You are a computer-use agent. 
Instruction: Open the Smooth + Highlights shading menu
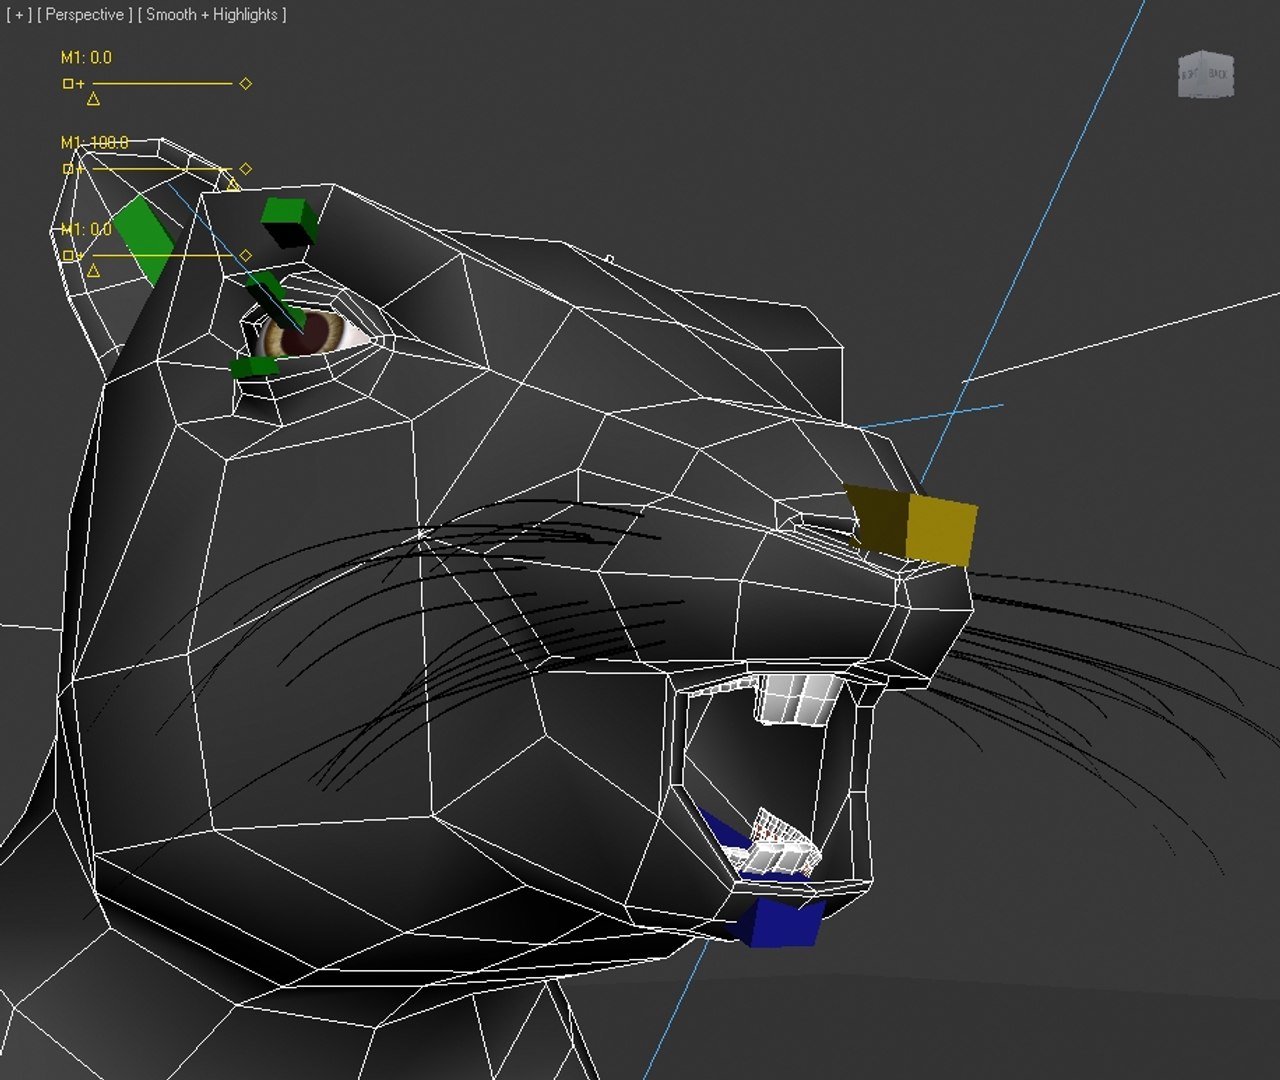[x=212, y=15]
